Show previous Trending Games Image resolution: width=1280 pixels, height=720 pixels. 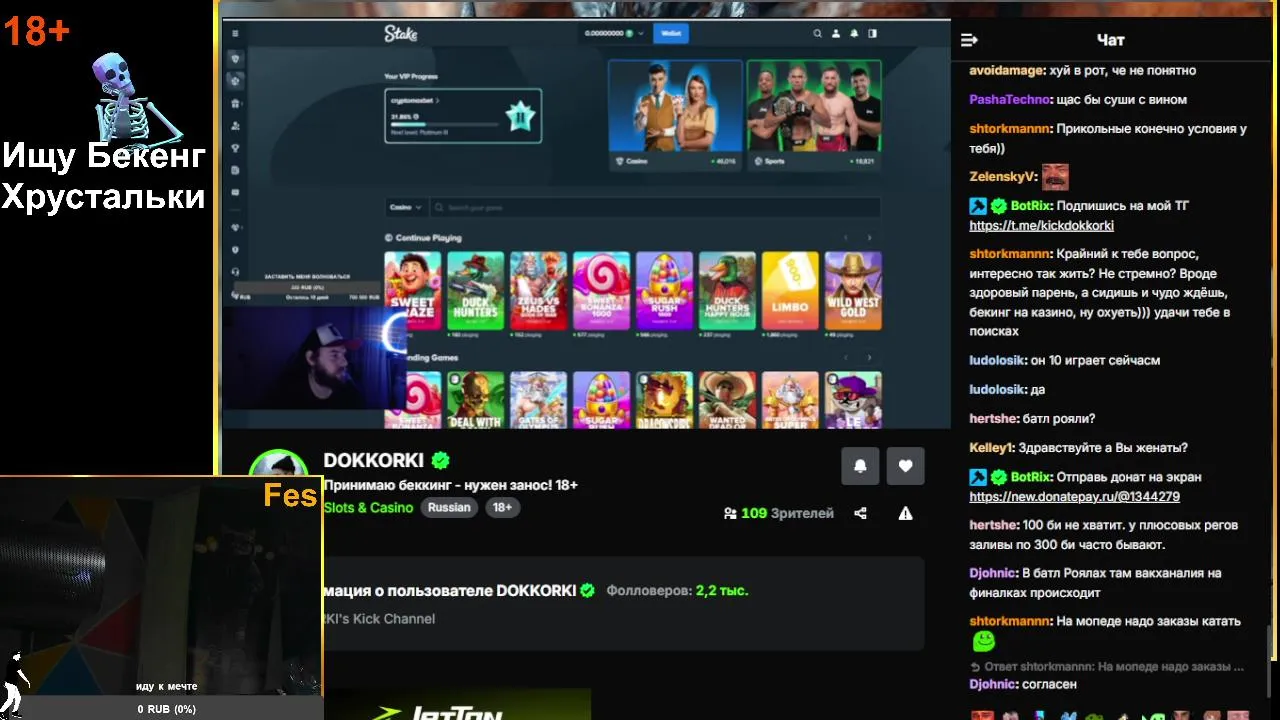(x=846, y=357)
